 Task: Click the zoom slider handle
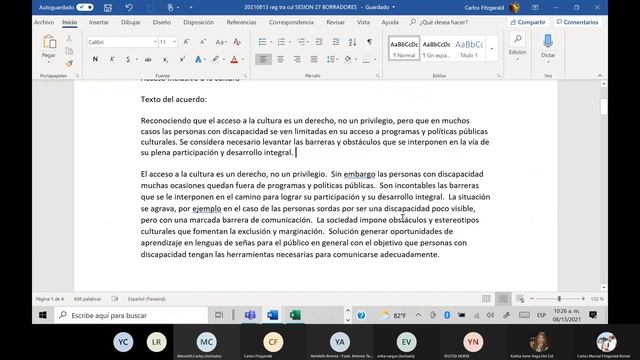(559, 299)
